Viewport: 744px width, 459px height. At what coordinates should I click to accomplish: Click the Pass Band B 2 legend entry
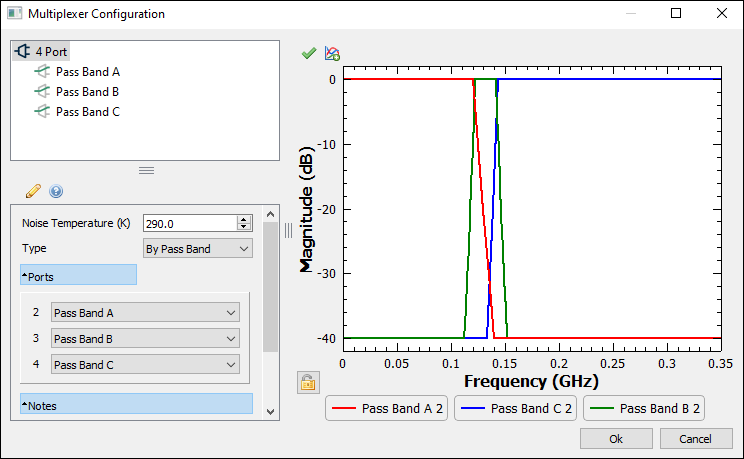(644, 408)
